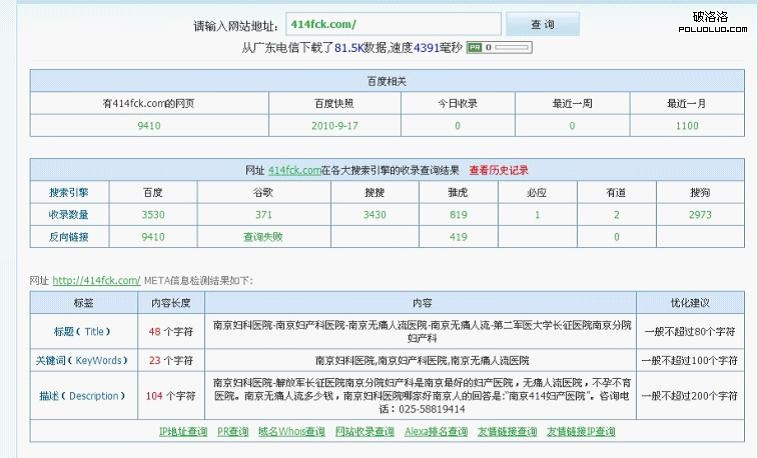Click the Google indexed count 371
This screenshot has height=458, width=758.
(263, 215)
